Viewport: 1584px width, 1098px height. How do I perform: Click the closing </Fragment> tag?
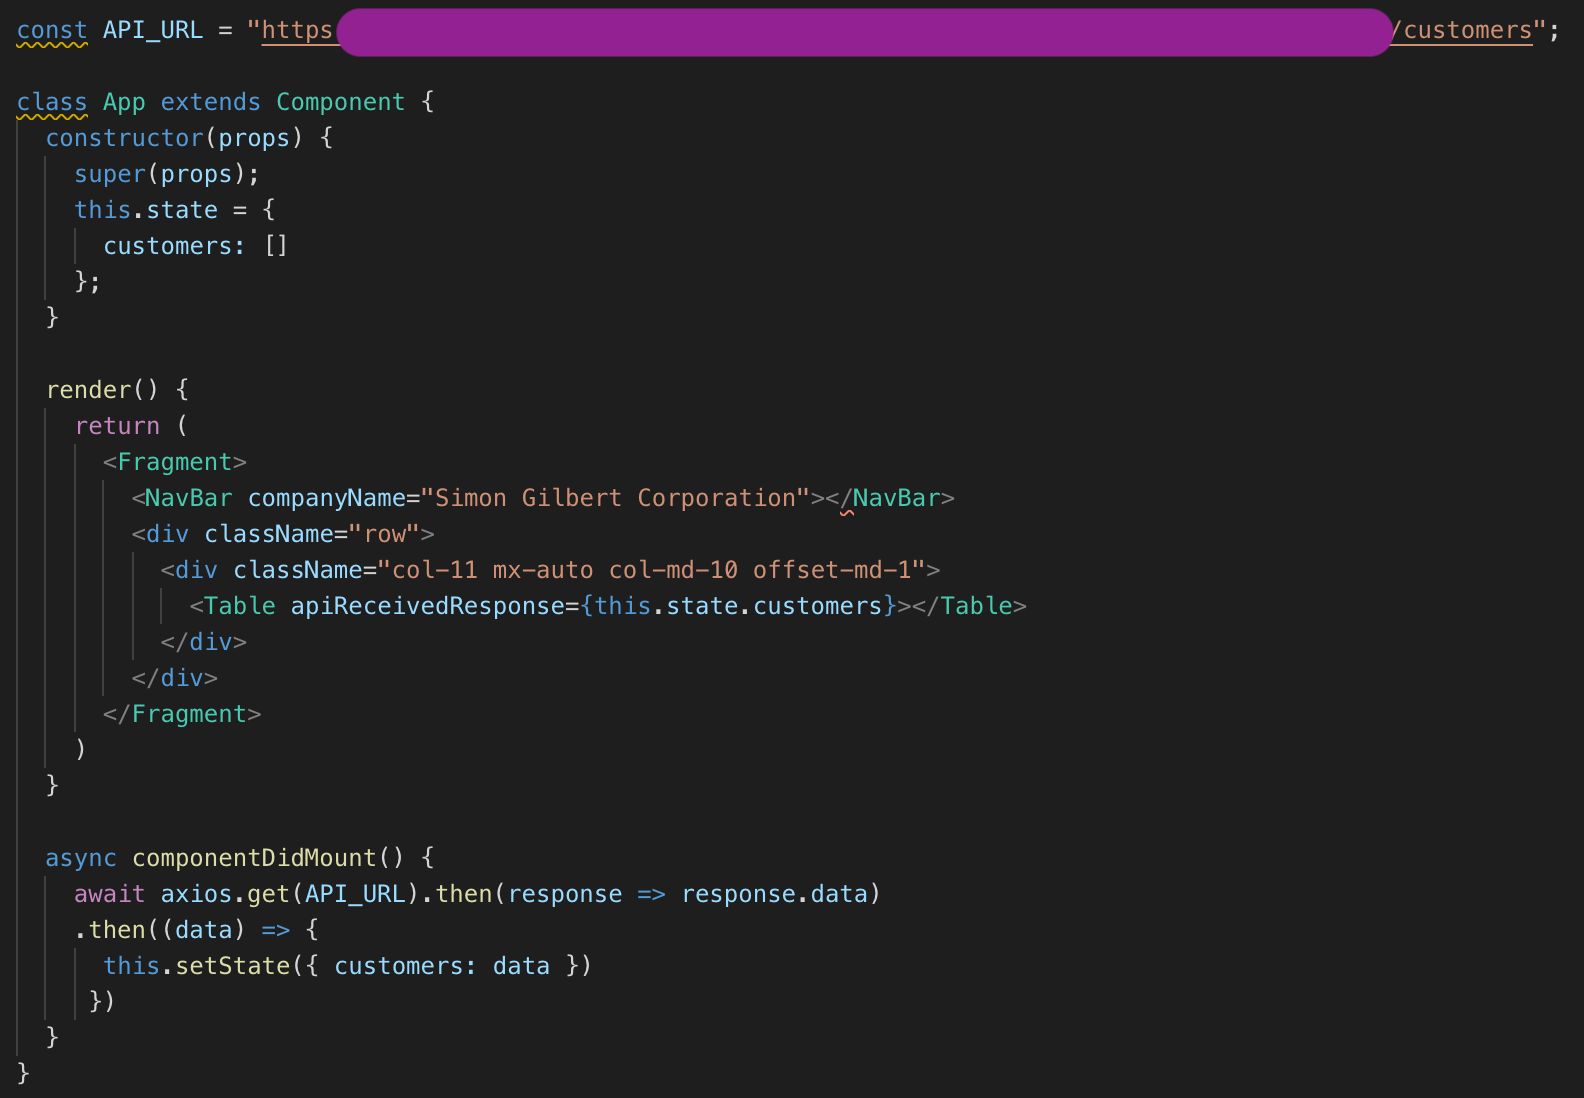pyautogui.click(x=182, y=714)
